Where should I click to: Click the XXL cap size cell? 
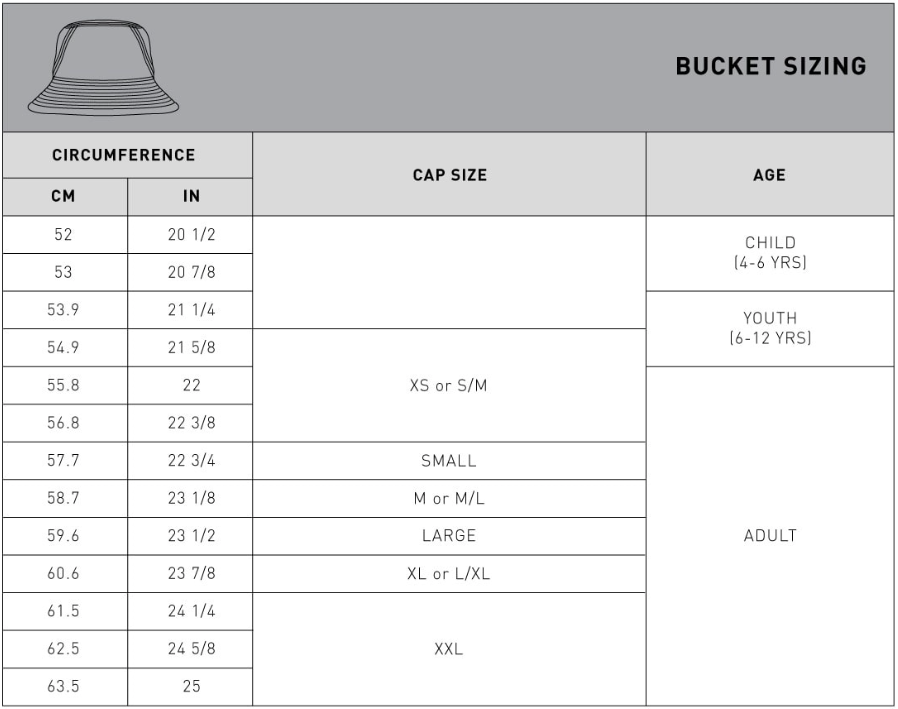click(450, 649)
